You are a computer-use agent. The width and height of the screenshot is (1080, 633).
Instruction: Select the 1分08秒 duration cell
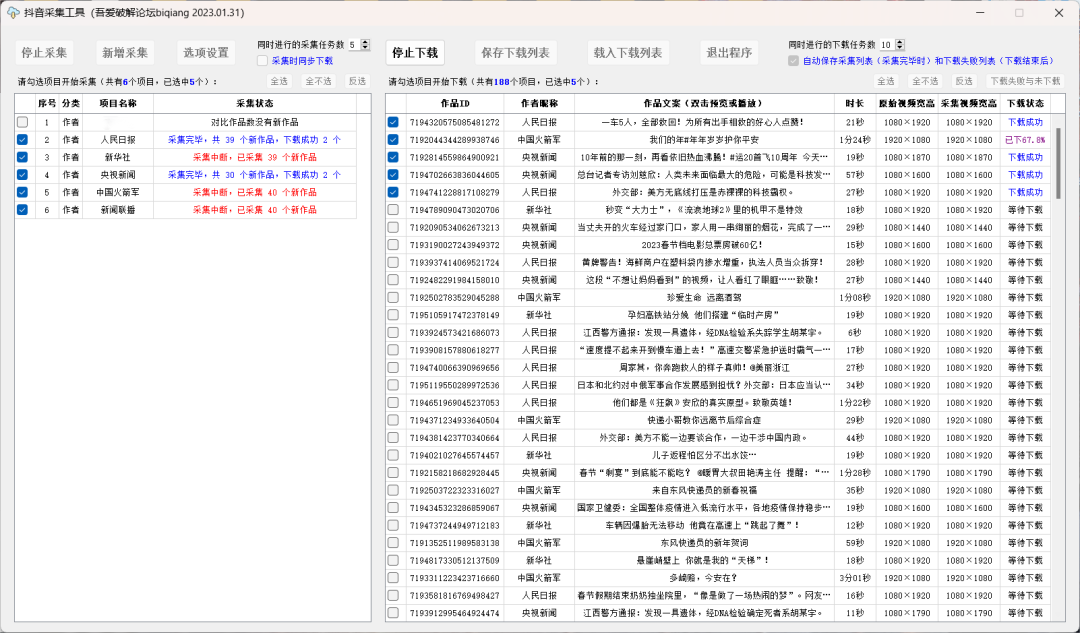855,298
